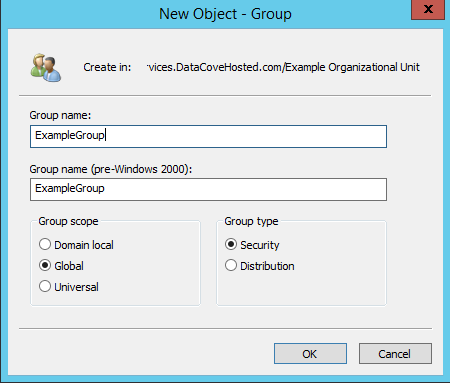The image size is (450, 383).
Task: Close the New Object - Group window
Action: click(x=428, y=10)
